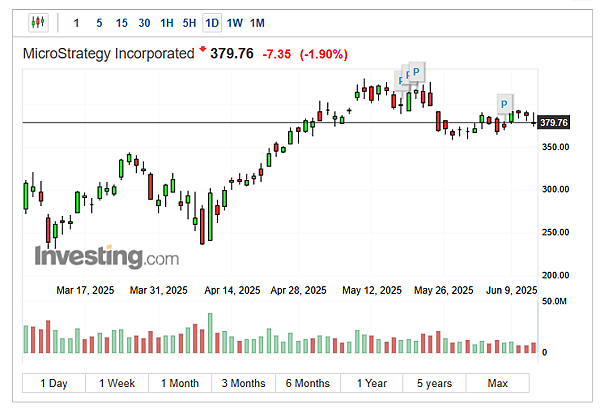Image resolution: width=600 pixels, height=413 pixels.
Task: Click the 300.00 price axis label
Action: coord(556,189)
